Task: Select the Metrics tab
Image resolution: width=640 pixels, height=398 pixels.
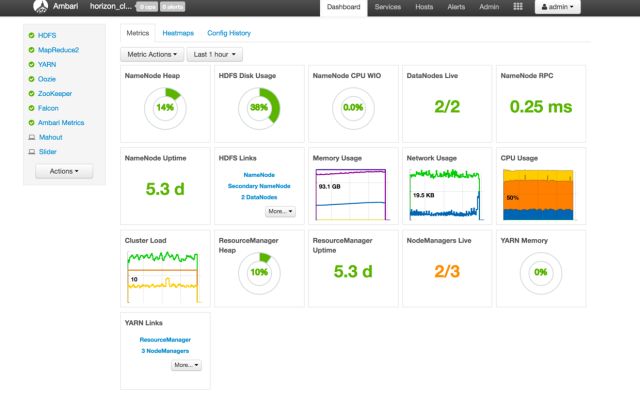Action: pyautogui.click(x=138, y=33)
